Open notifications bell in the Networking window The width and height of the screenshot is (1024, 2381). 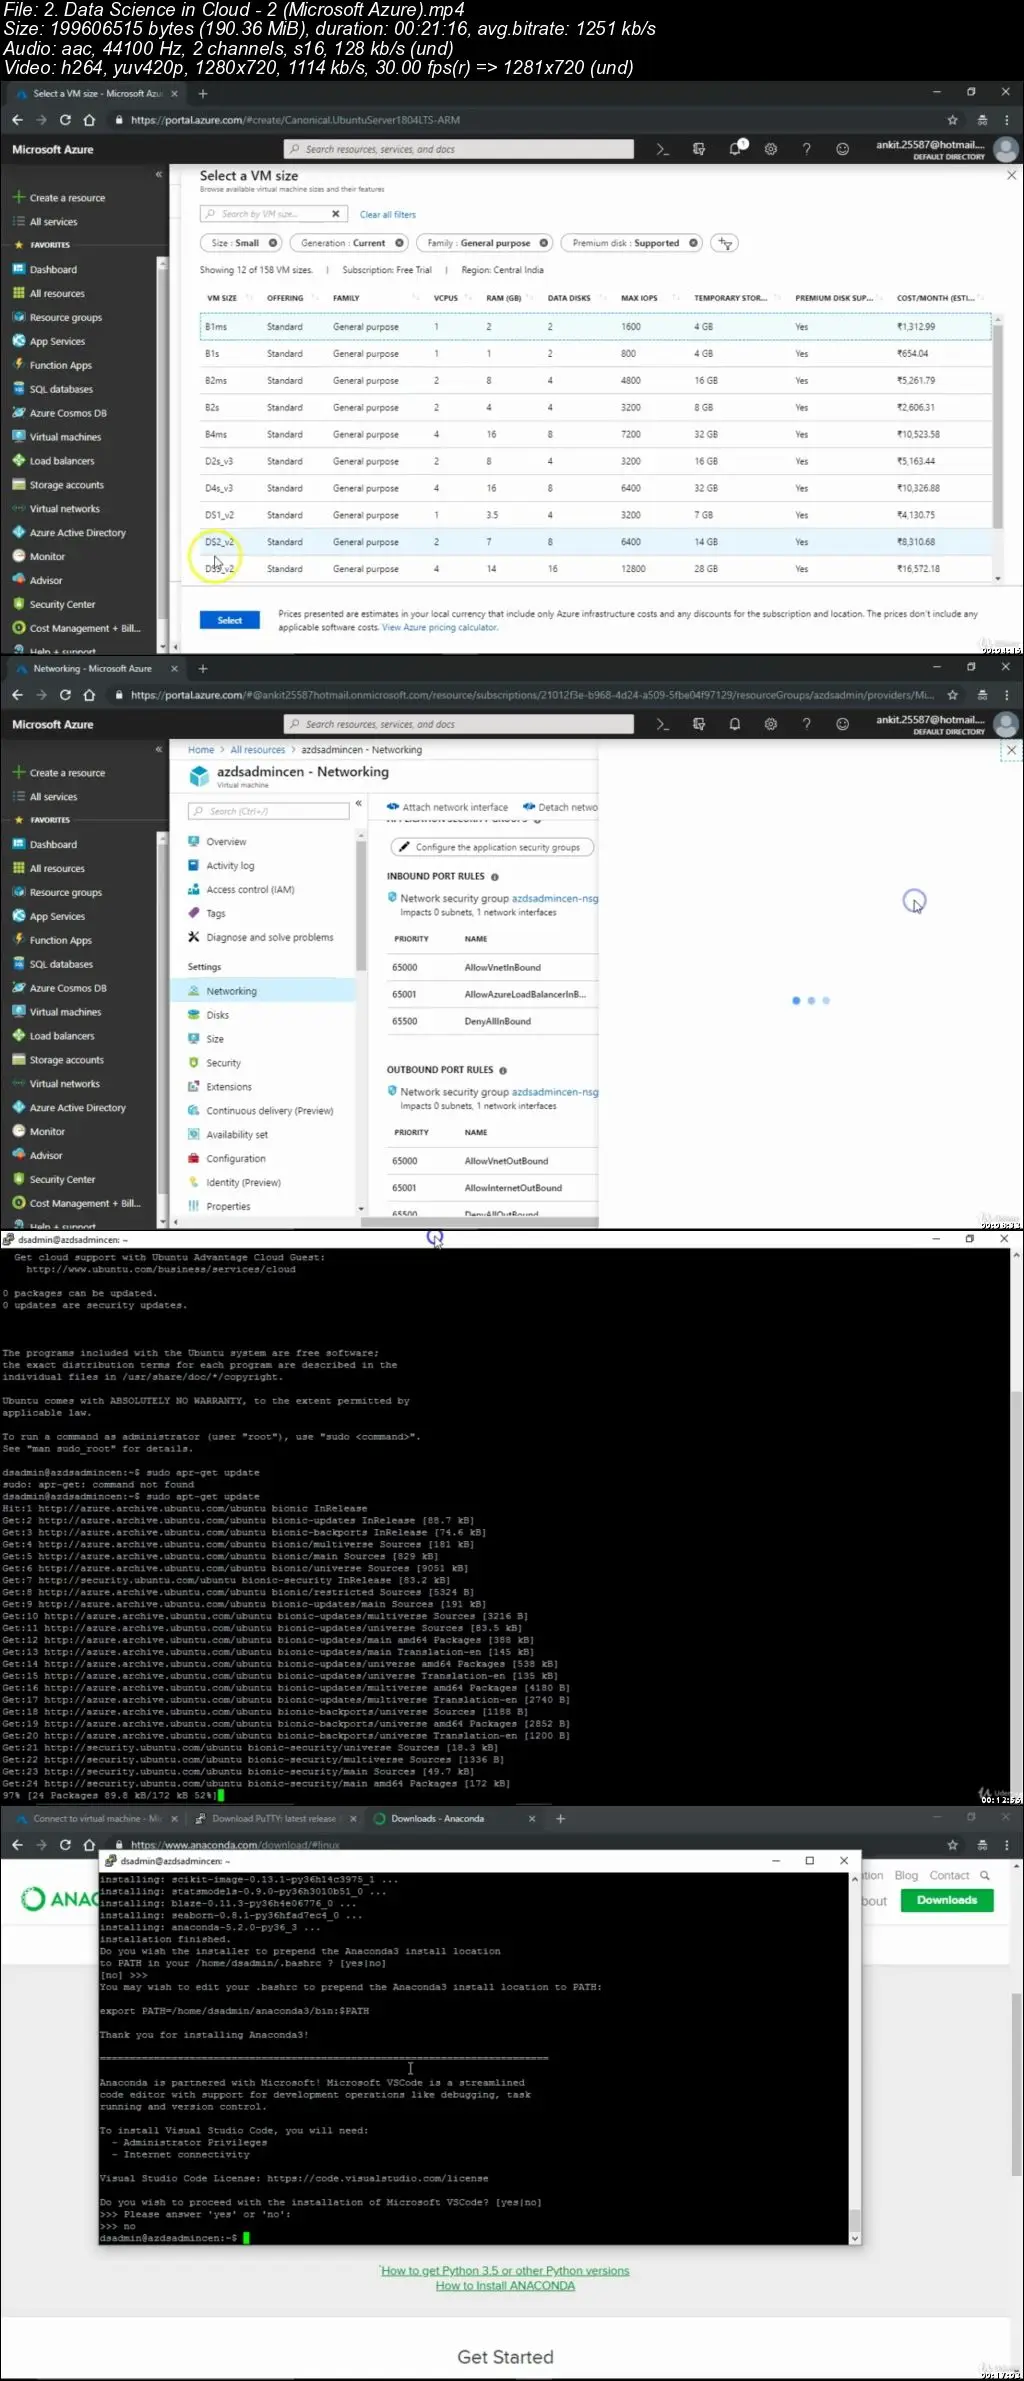click(x=735, y=724)
